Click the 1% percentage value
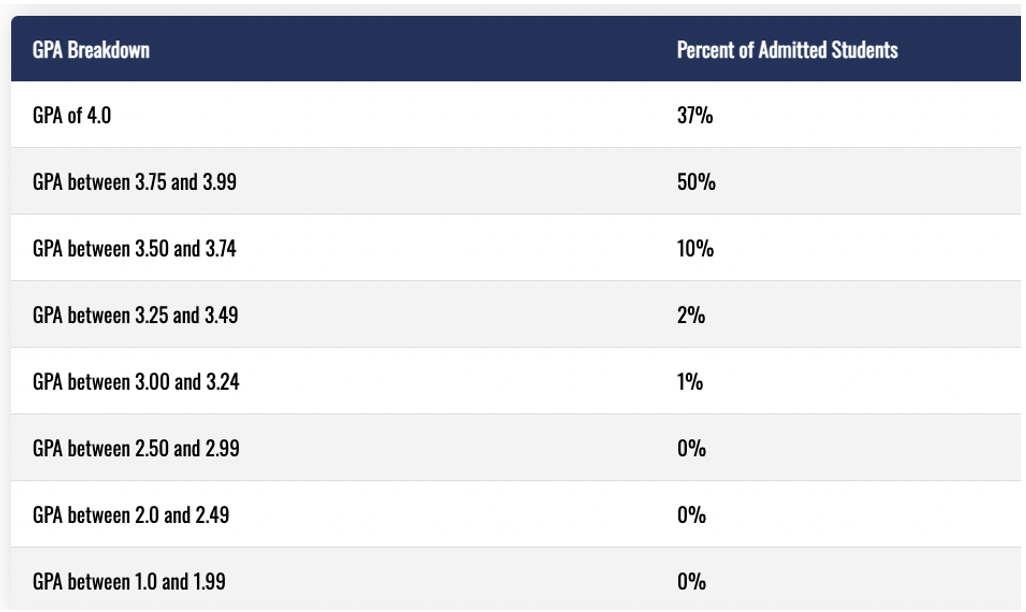This screenshot has width=1026, height=612. (690, 382)
